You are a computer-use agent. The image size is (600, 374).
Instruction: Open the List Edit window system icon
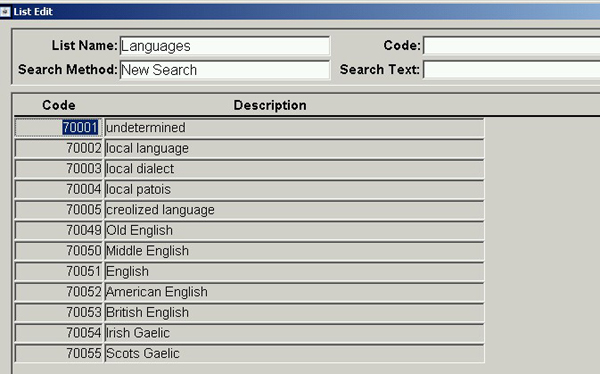[5, 11]
